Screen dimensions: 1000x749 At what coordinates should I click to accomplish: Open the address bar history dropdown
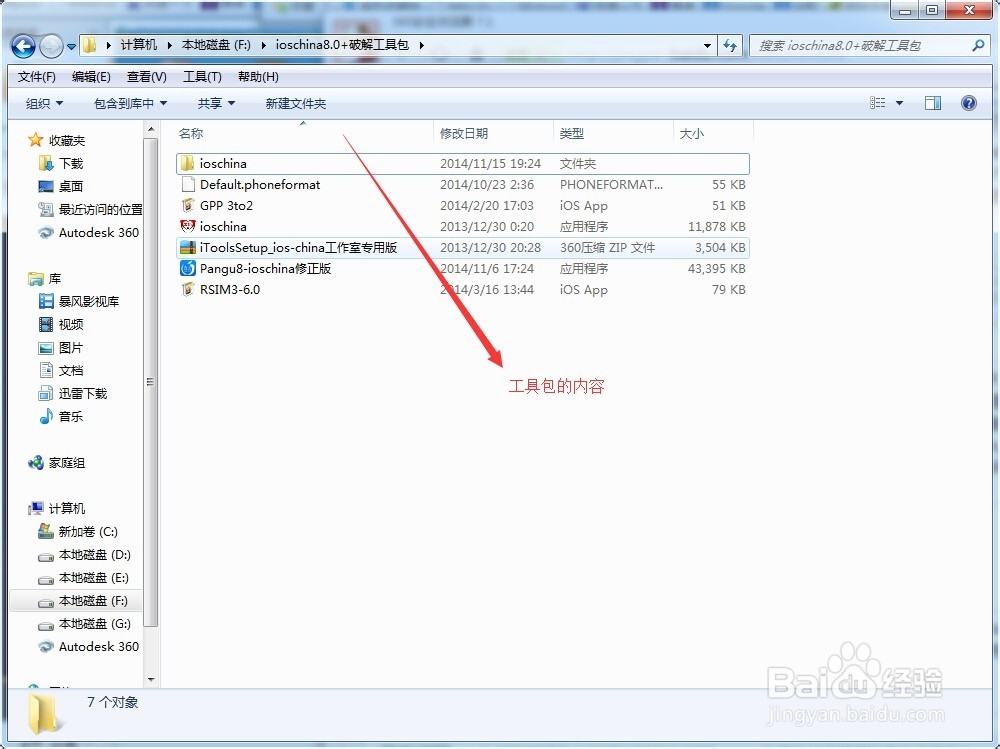point(707,46)
